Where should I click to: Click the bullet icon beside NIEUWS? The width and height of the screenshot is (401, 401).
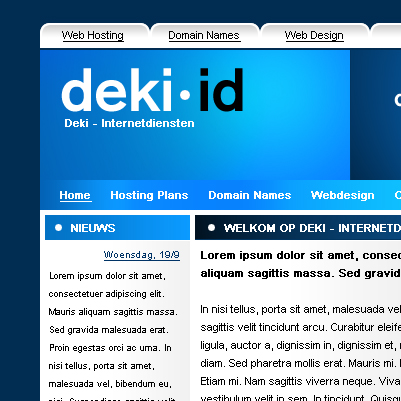click(58, 228)
